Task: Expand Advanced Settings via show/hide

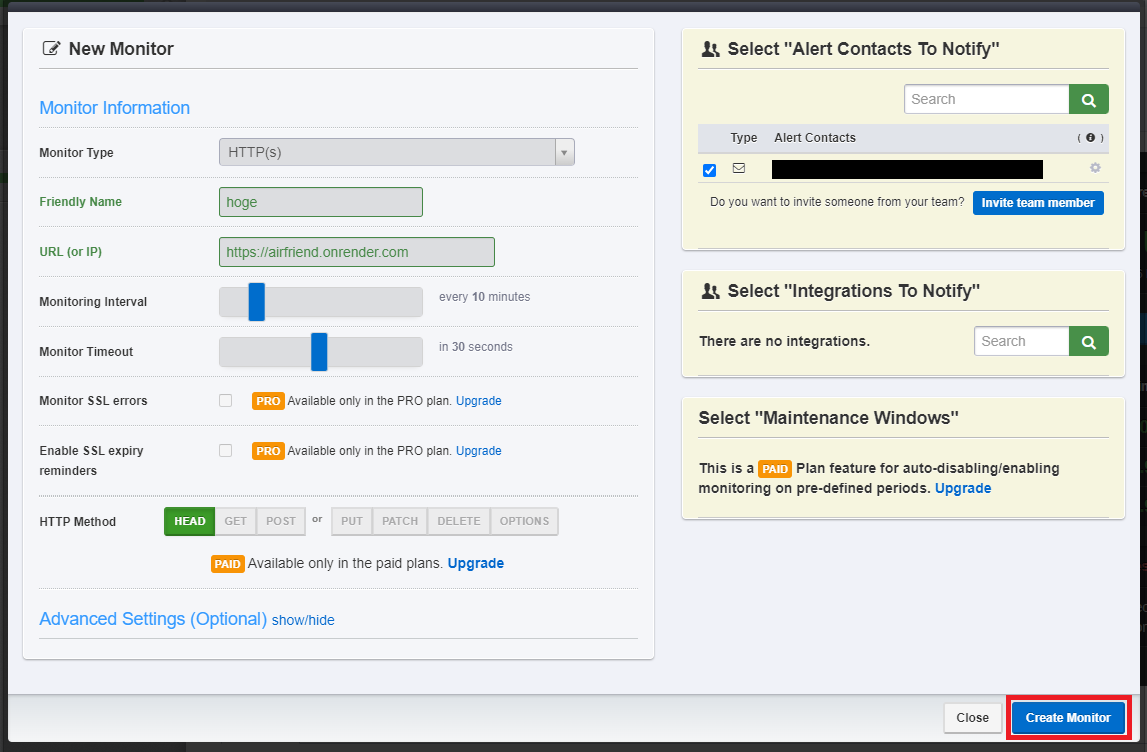Action: [303, 620]
